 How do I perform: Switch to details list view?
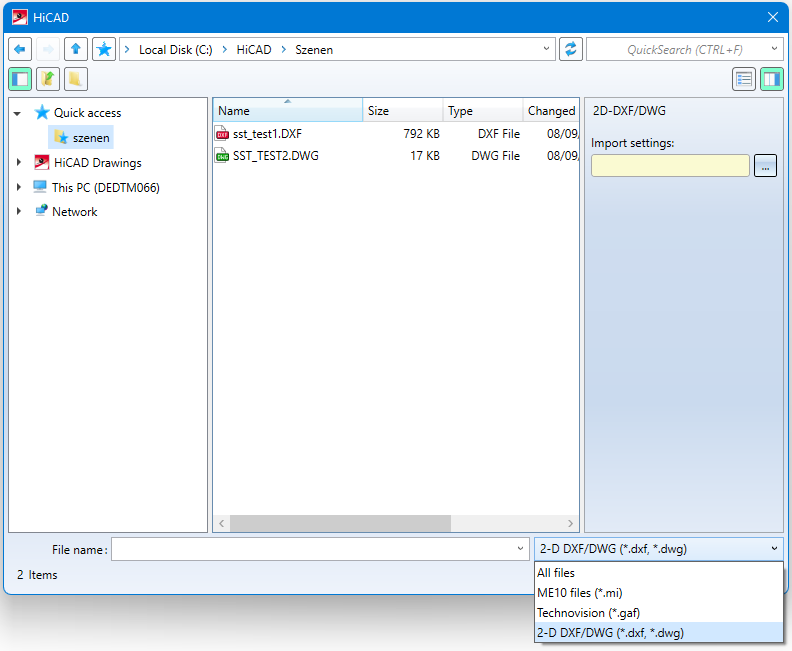click(x=744, y=79)
